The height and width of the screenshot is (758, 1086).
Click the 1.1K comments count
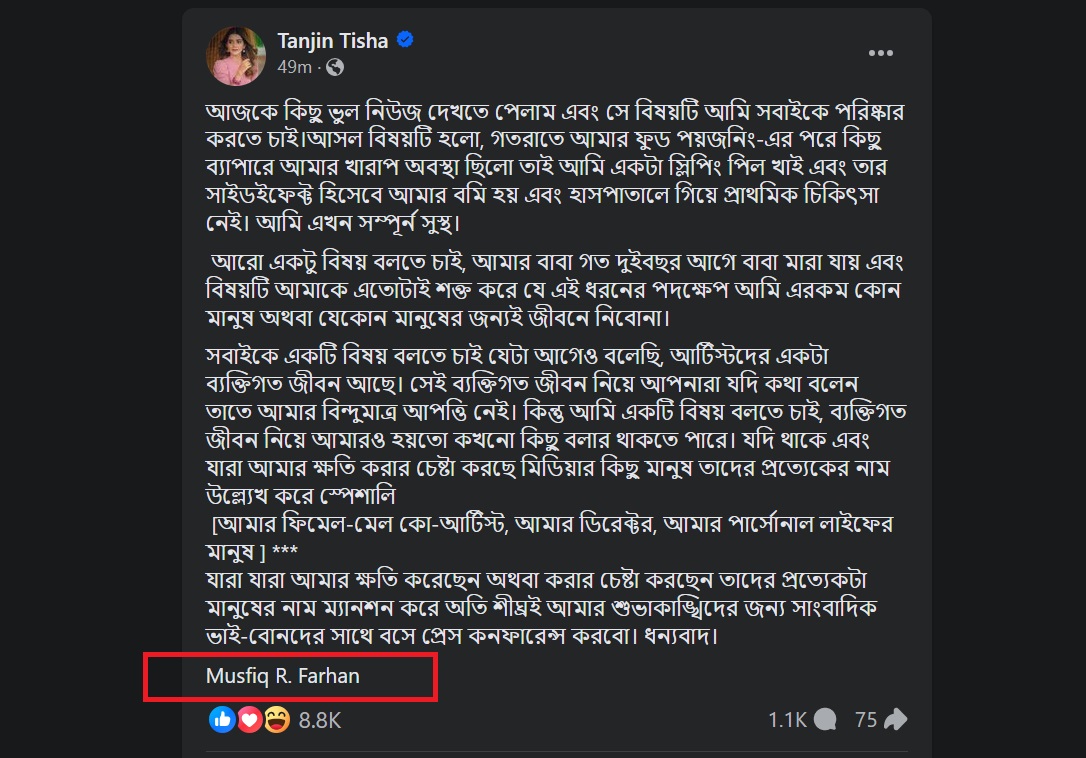pyautogui.click(x=787, y=719)
